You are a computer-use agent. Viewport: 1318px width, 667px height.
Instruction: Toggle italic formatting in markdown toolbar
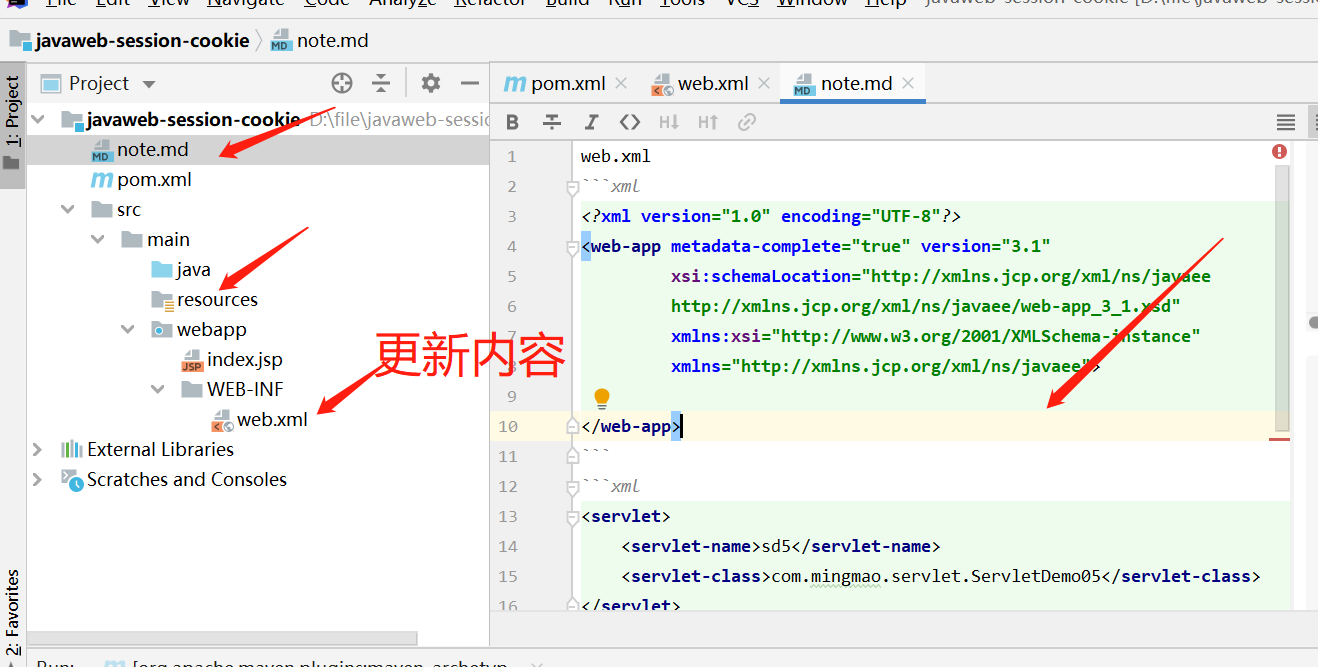pos(591,122)
